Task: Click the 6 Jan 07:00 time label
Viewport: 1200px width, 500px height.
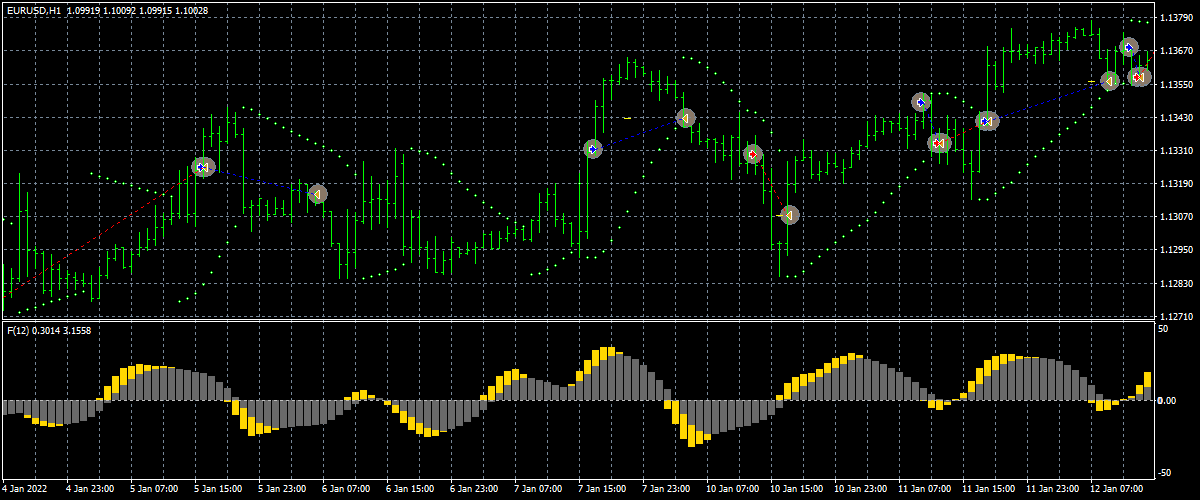Action: pos(345,490)
